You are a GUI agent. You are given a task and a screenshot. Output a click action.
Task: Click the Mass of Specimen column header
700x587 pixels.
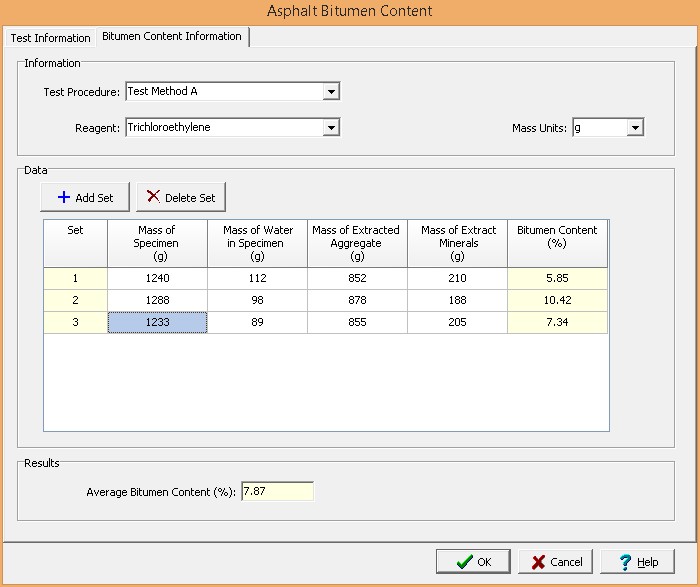pyautogui.click(x=157, y=243)
